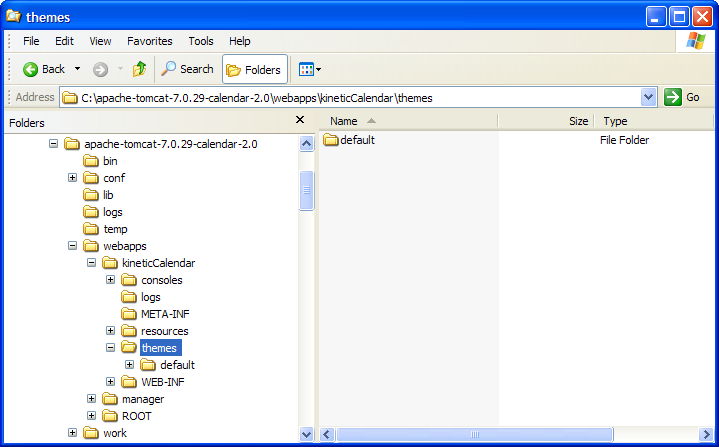Expand the default folder in tree

coord(130,365)
